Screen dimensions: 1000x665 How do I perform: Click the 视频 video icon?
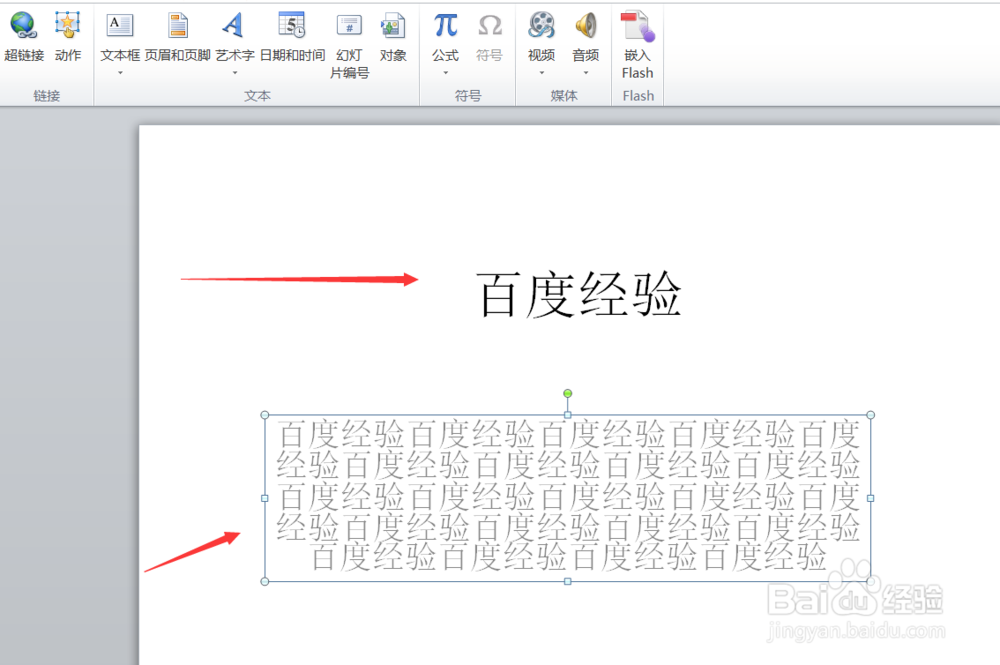(541, 26)
